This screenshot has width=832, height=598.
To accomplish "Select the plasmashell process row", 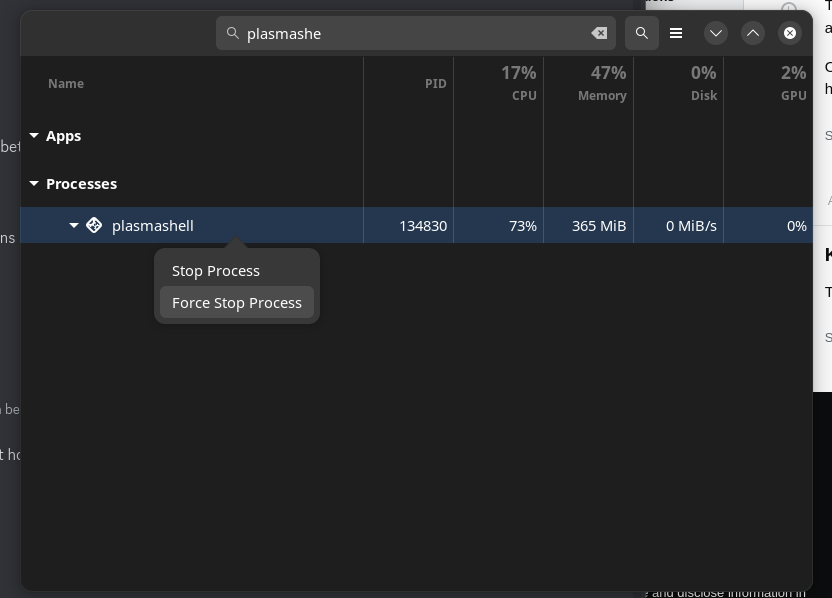I will pyautogui.click(x=417, y=226).
